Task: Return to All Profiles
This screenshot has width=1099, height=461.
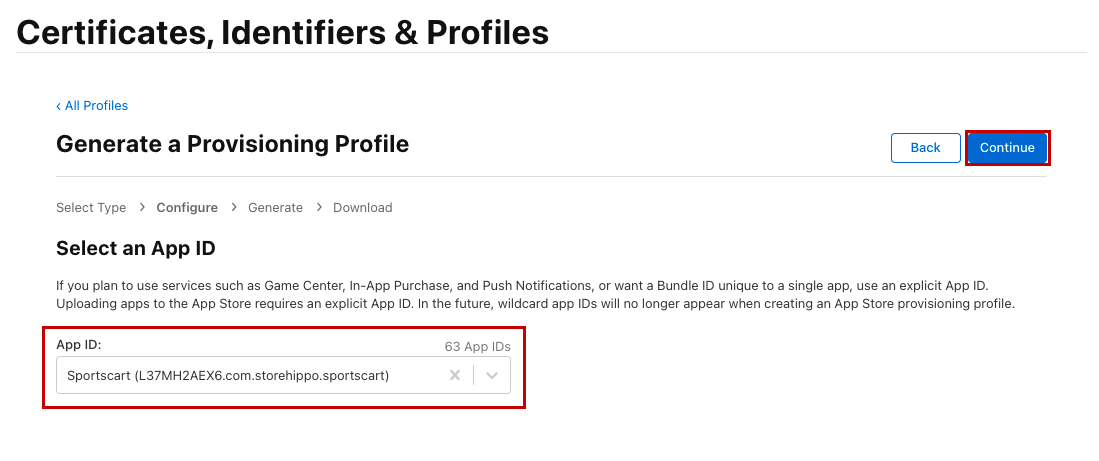Action: click(x=96, y=106)
